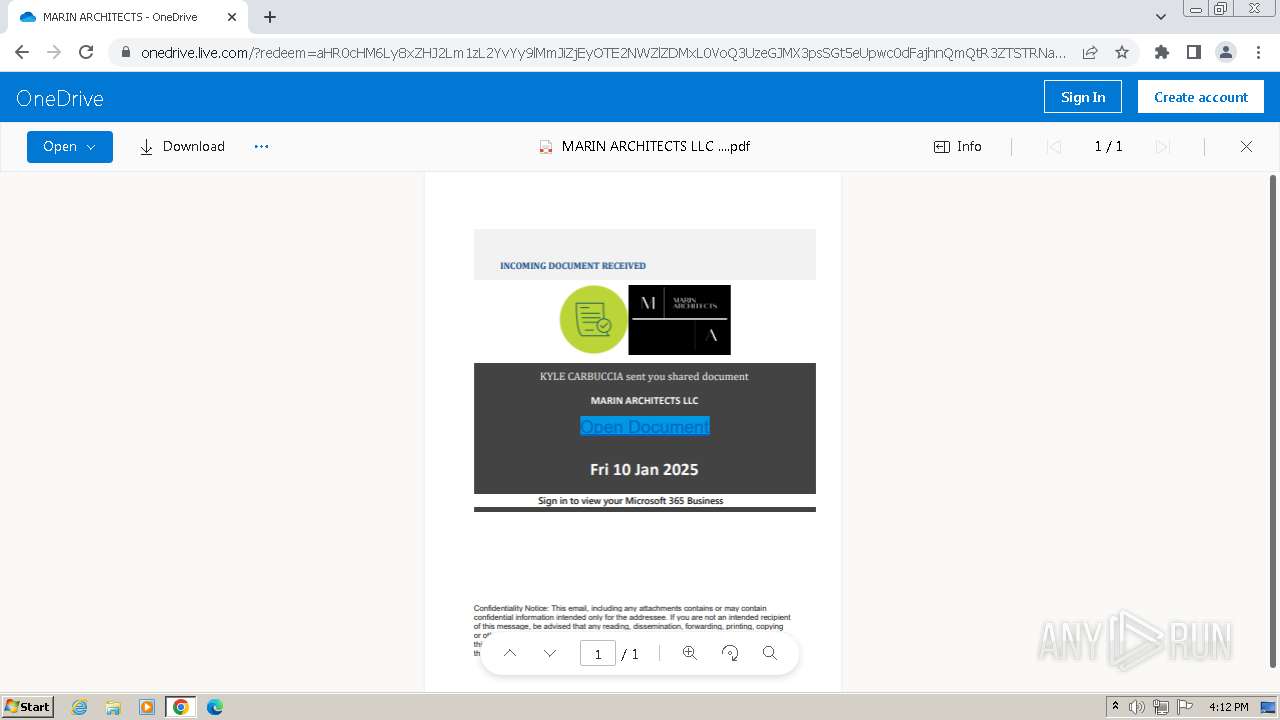This screenshot has height=720, width=1280.
Task: Click the address bar URL field
Action: tap(603, 52)
